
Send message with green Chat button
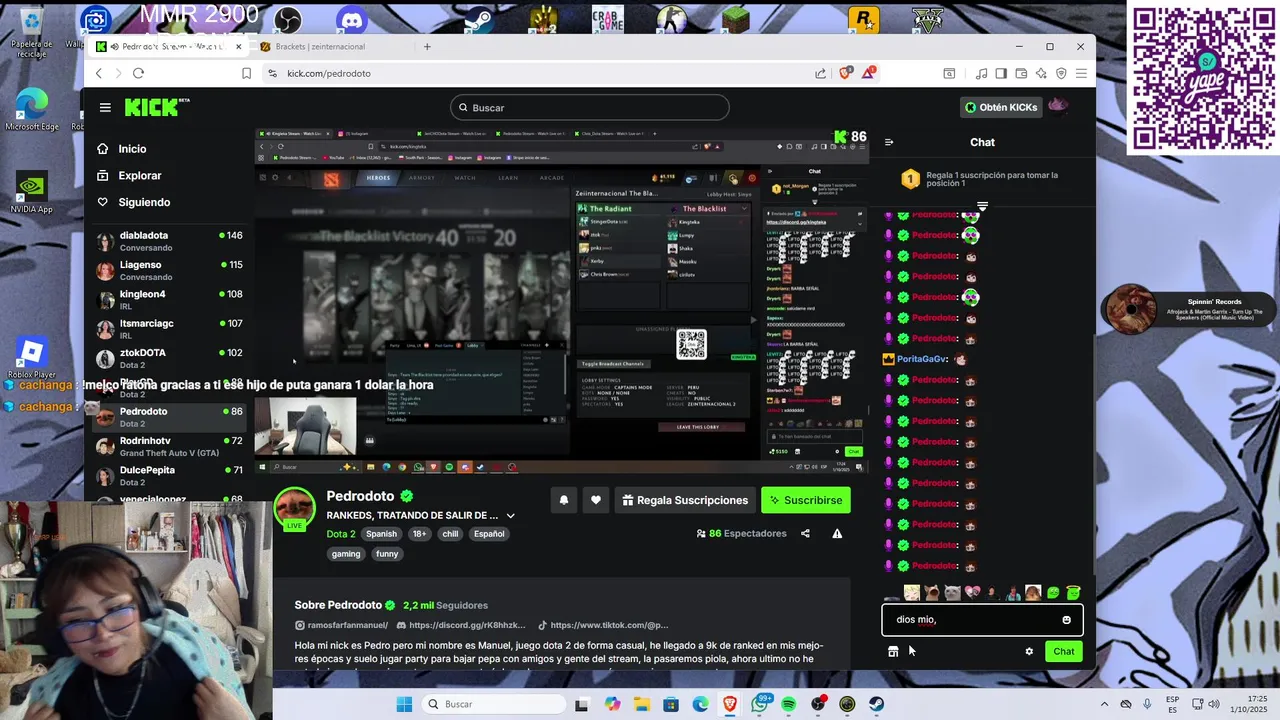point(1064,652)
